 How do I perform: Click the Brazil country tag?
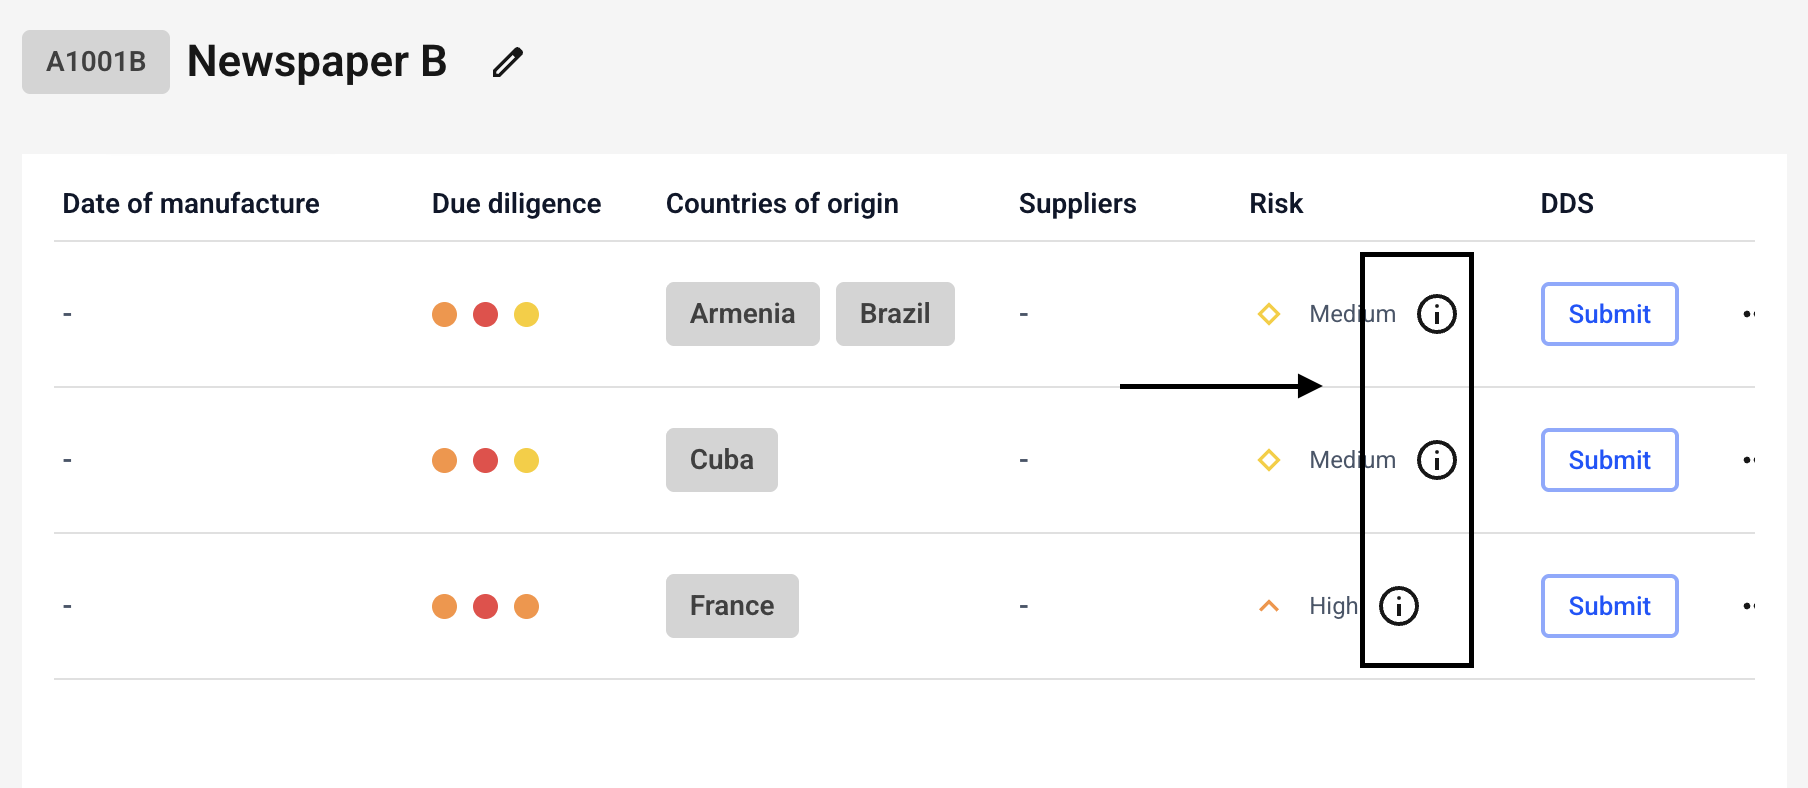point(895,314)
